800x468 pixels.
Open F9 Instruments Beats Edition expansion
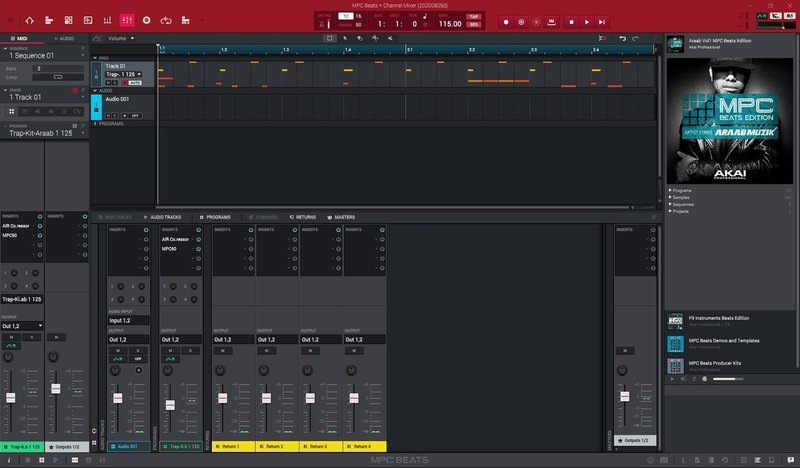click(x=730, y=321)
